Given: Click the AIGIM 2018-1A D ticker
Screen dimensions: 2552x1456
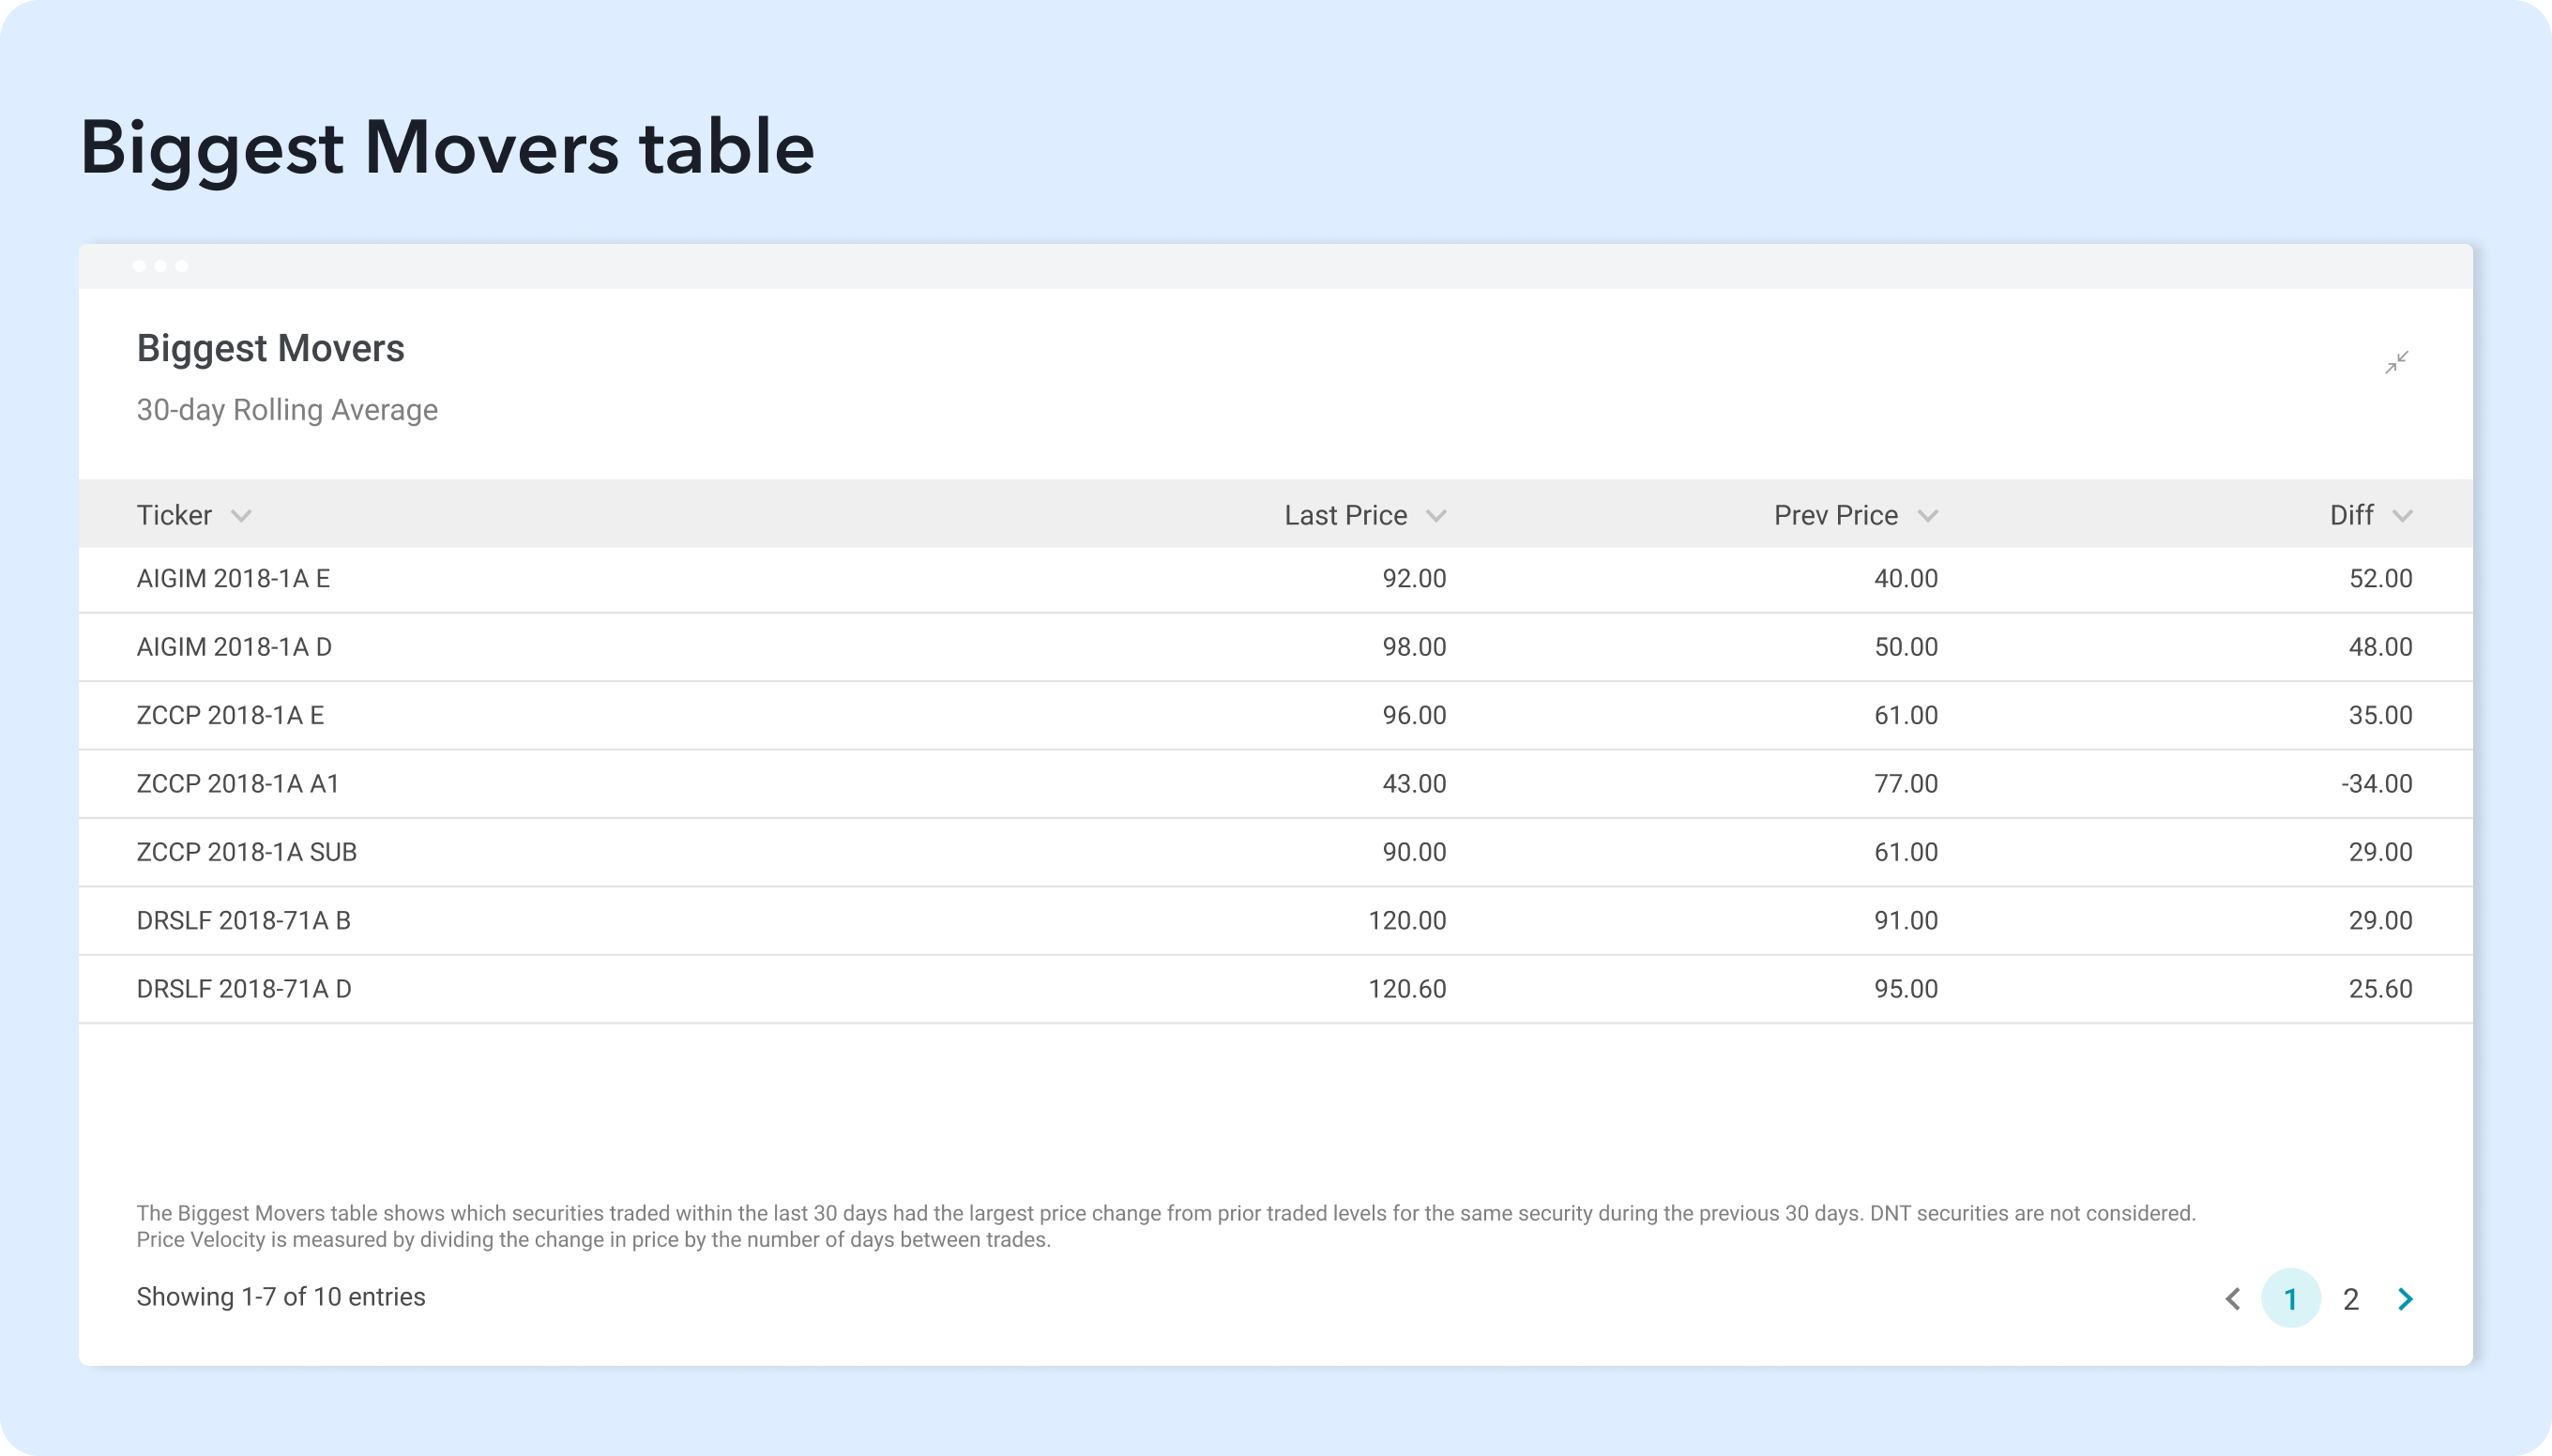Looking at the screenshot, I should (234, 647).
